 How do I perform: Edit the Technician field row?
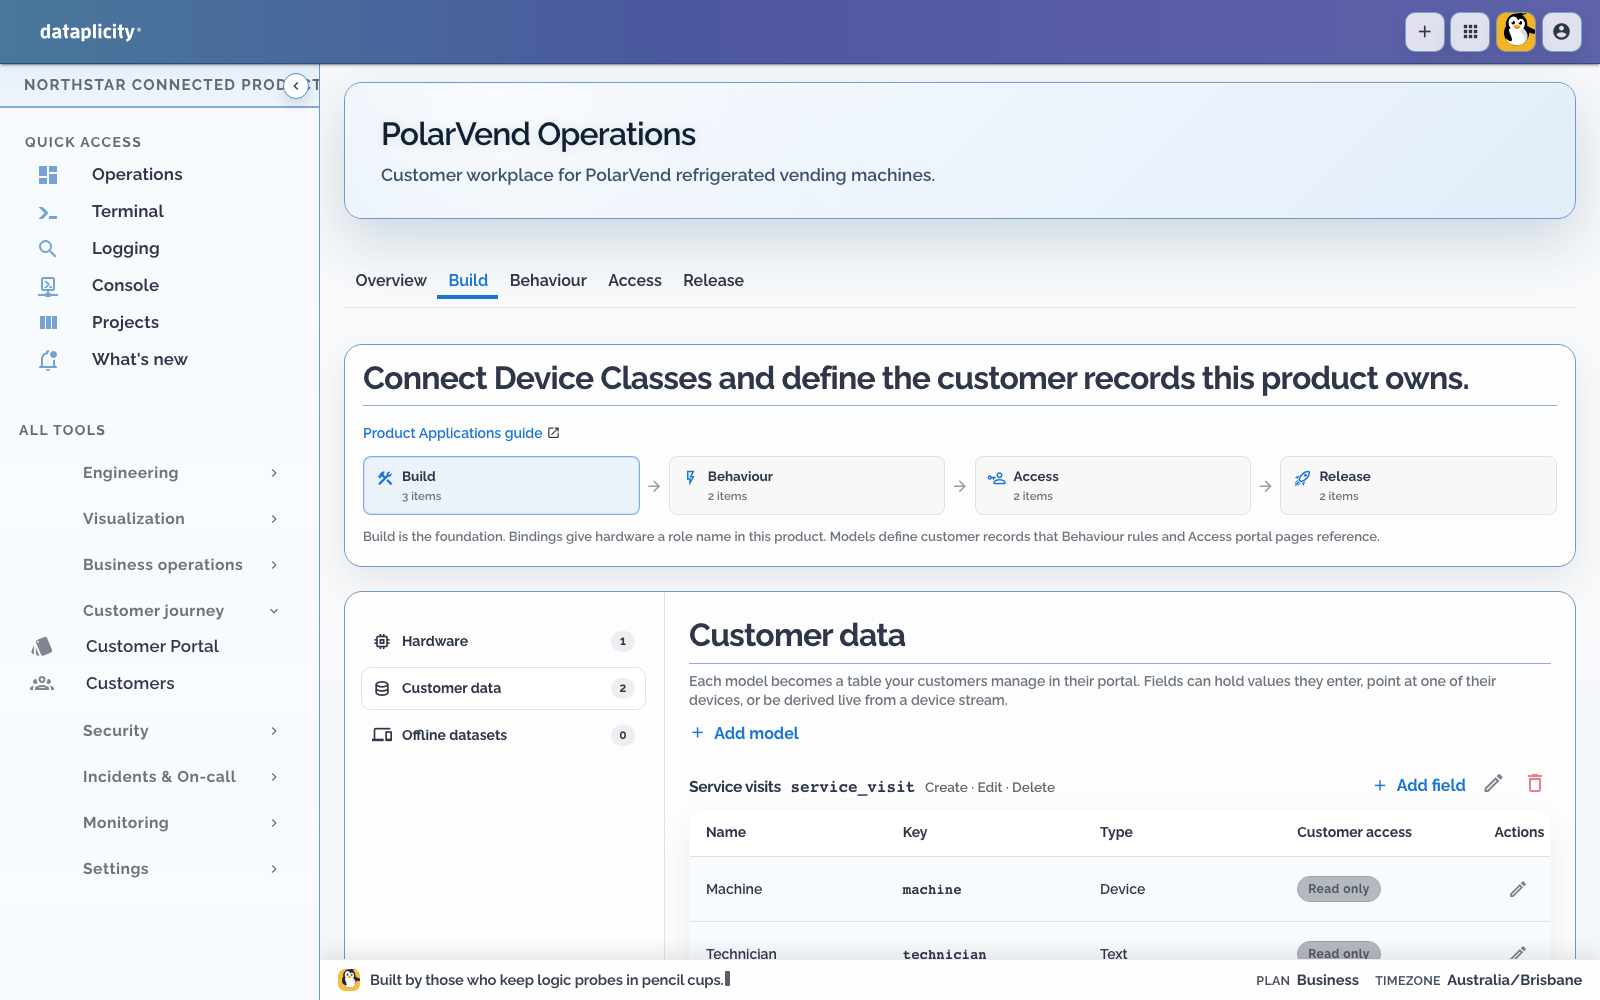(1518, 953)
